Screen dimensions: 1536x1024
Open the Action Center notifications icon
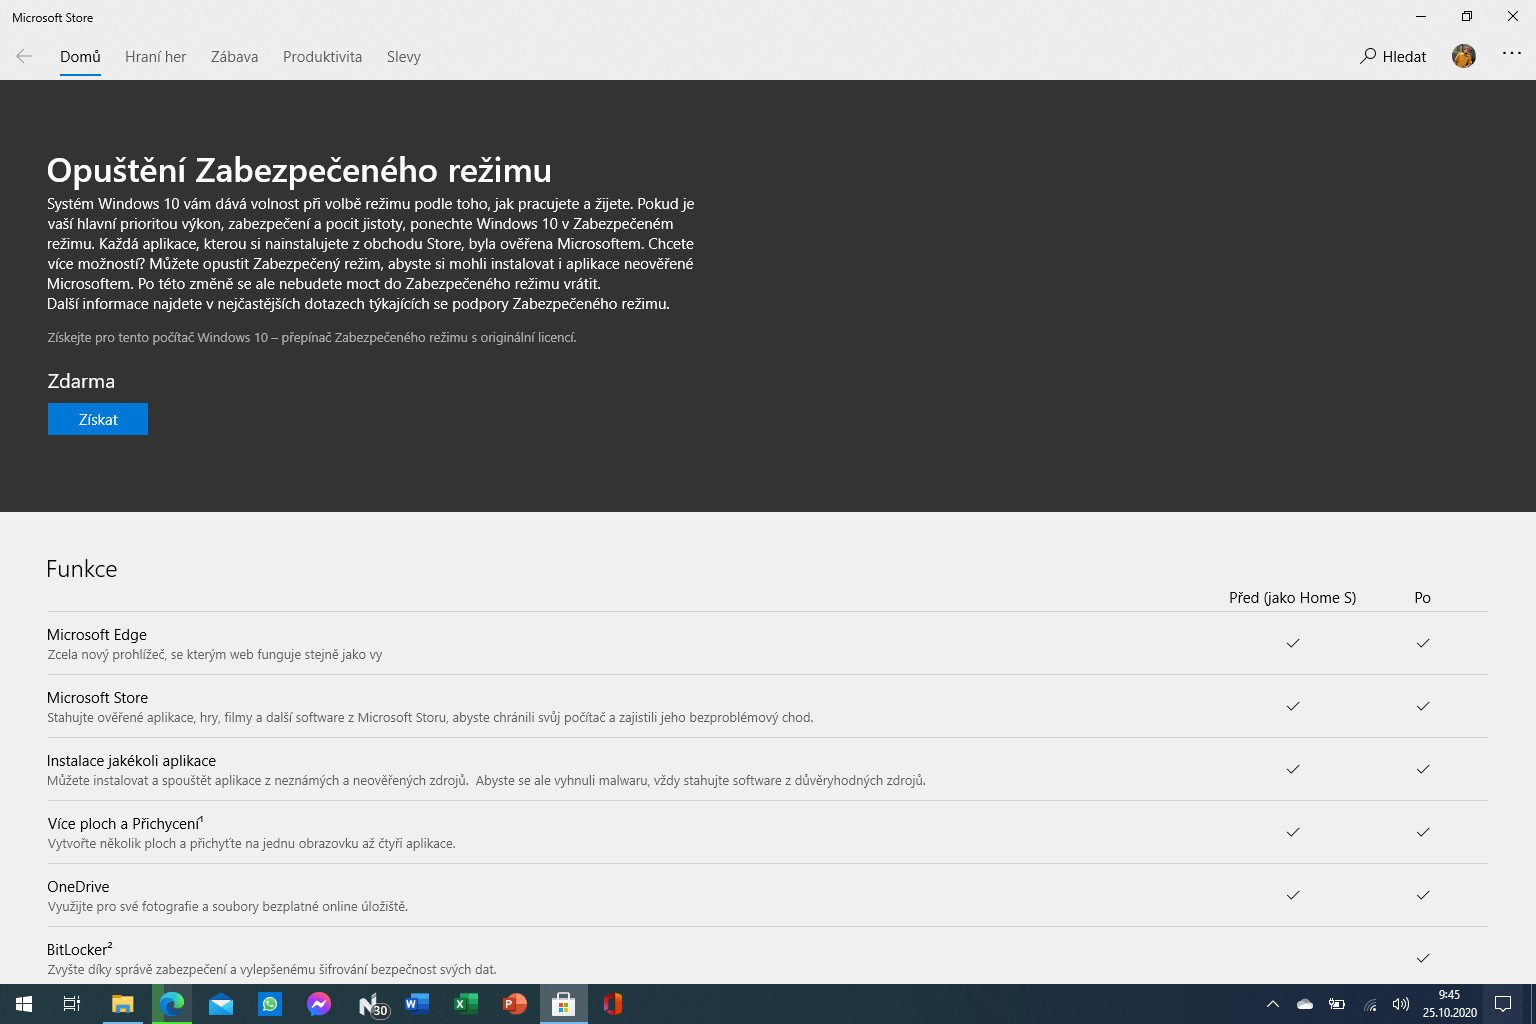tap(1502, 1004)
